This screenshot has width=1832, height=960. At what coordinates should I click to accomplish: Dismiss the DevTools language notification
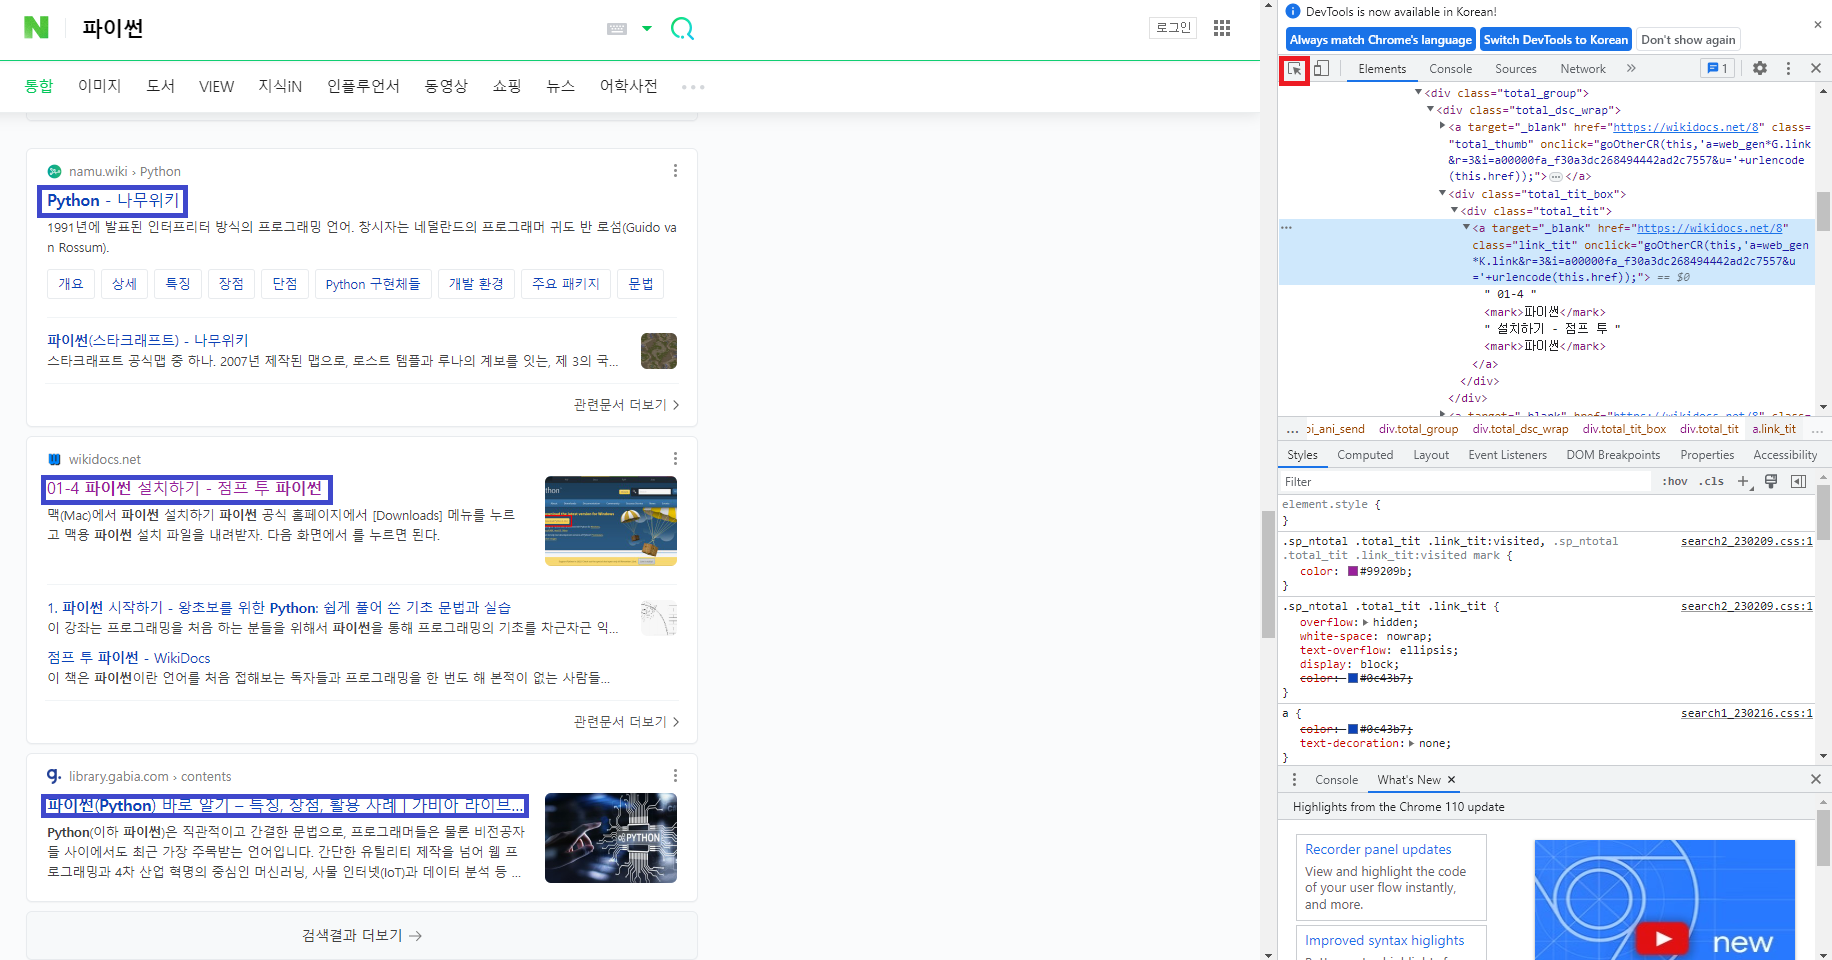1817,24
